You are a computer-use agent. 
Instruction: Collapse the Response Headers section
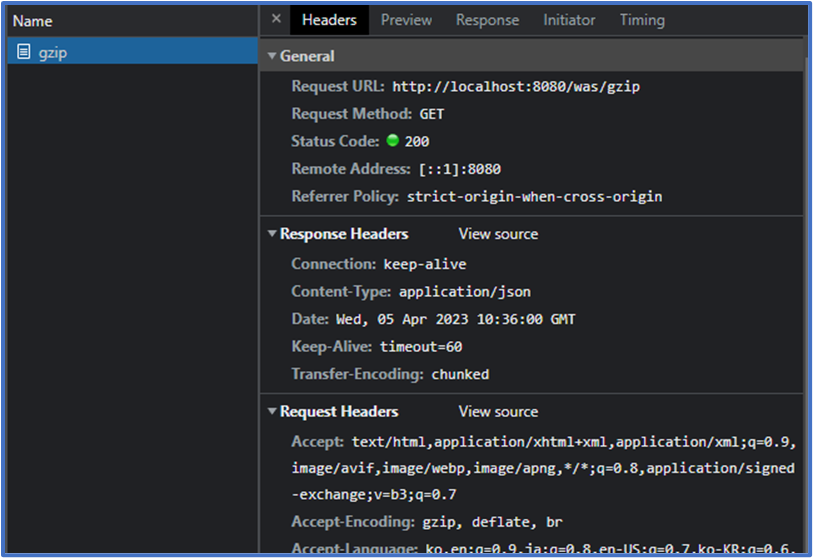(272, 233)
